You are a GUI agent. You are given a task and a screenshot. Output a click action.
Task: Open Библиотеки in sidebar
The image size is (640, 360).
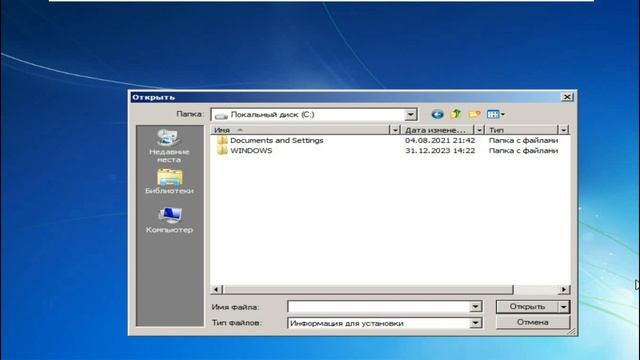coord(169,182)
